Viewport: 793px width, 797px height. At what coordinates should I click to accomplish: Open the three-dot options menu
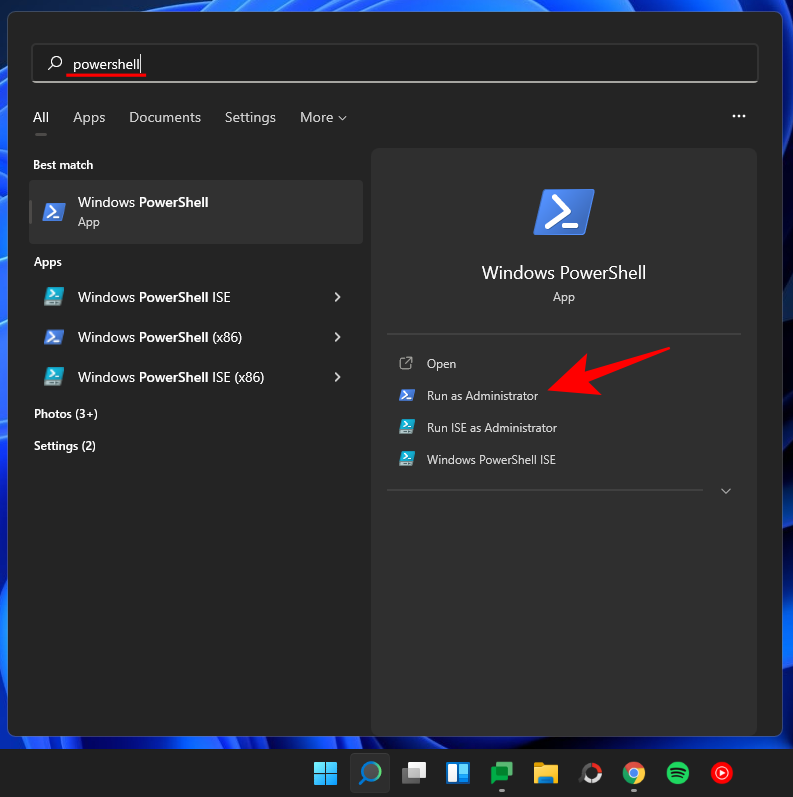pyautogui.click(x=739, y=117)
